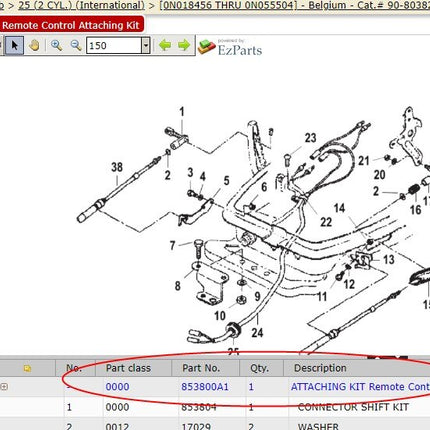
Task: Go to next diagram with right arrow
Action: pos(184,45)
